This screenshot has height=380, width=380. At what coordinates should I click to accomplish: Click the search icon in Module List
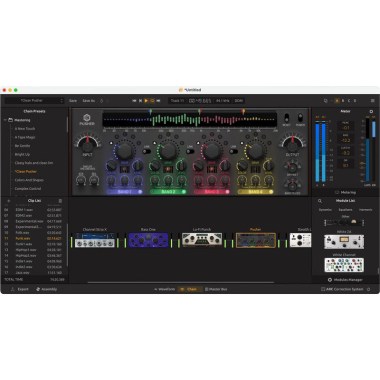coord(320,201)
